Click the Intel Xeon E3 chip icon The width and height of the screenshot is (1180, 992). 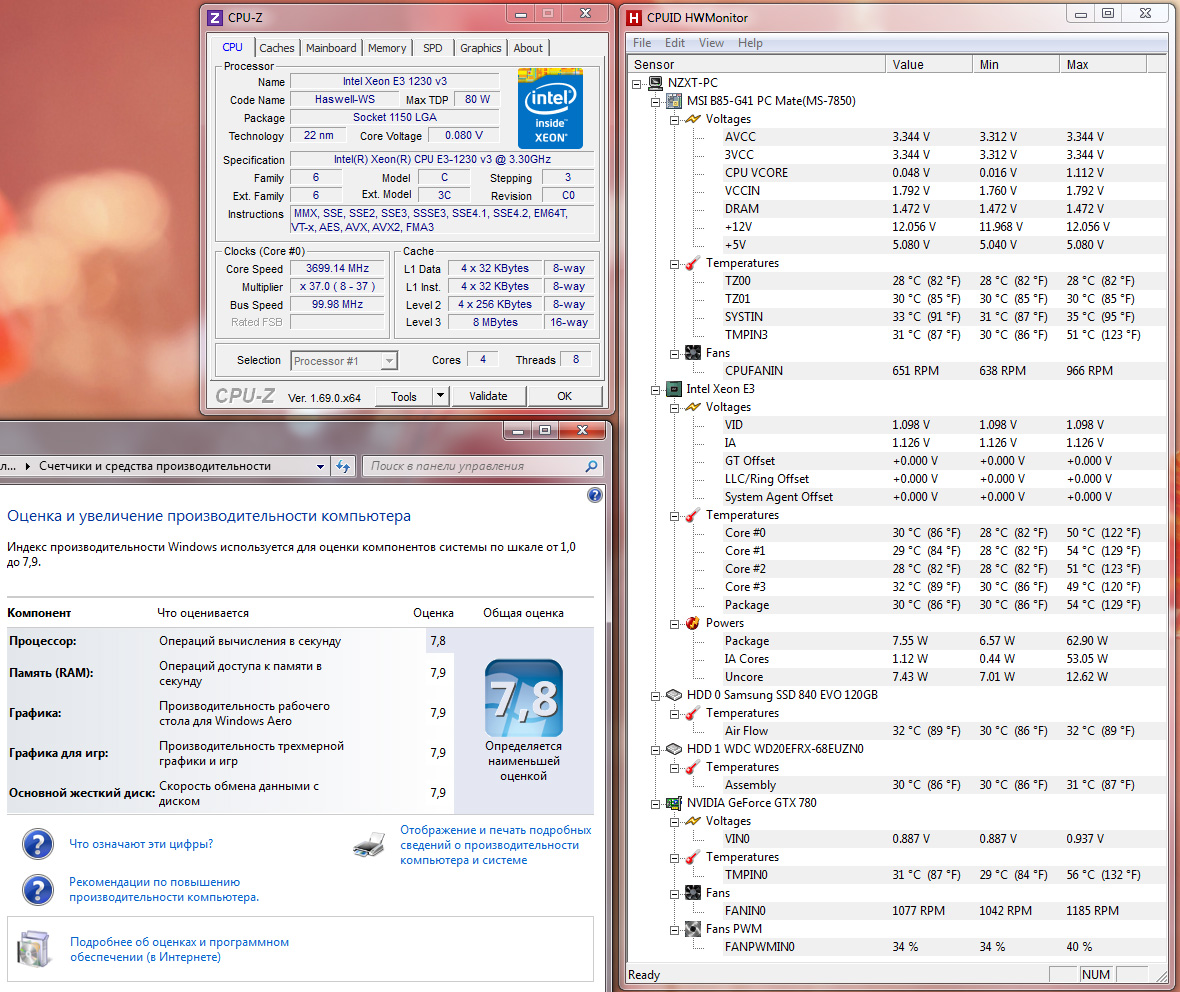point(674,389)
